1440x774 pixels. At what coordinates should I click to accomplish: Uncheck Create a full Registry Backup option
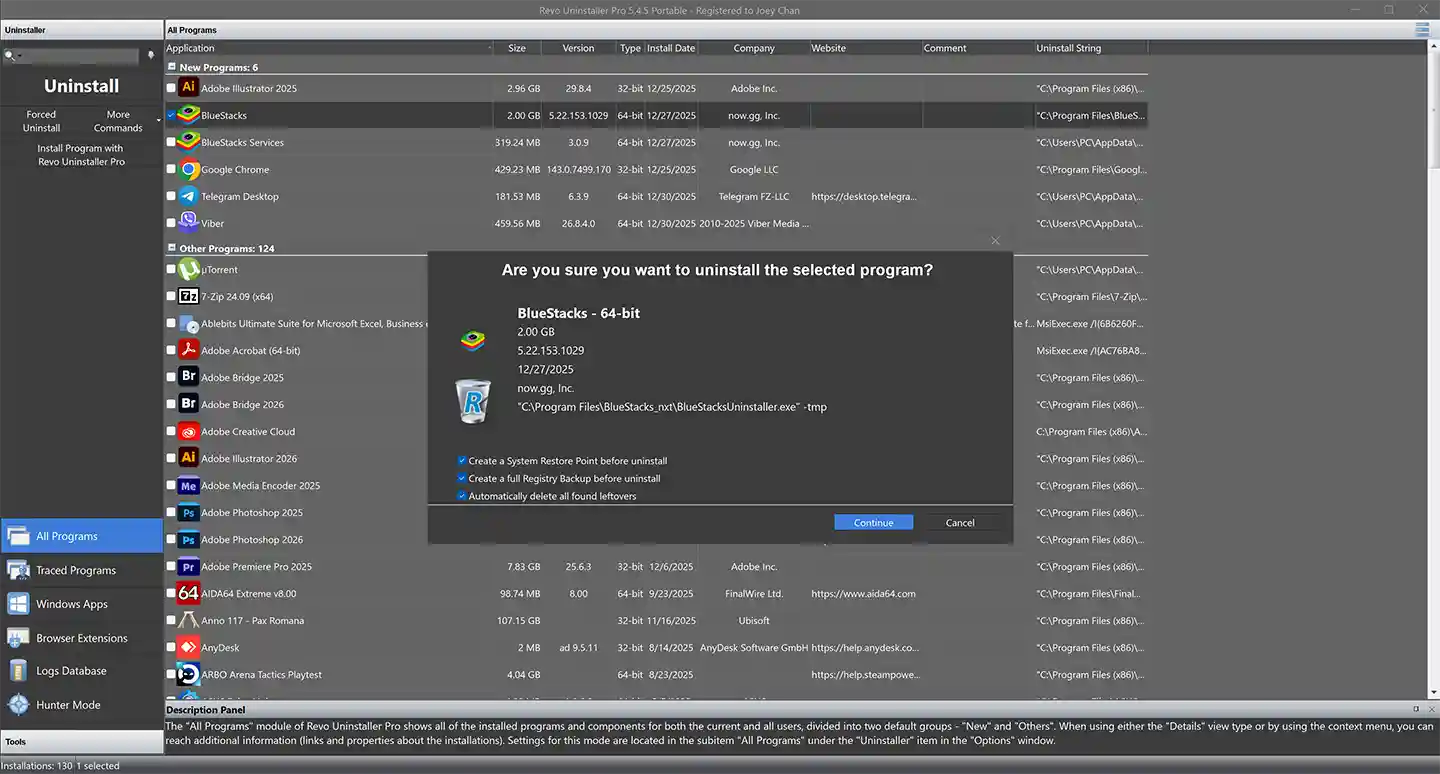(x=462, y=479)
